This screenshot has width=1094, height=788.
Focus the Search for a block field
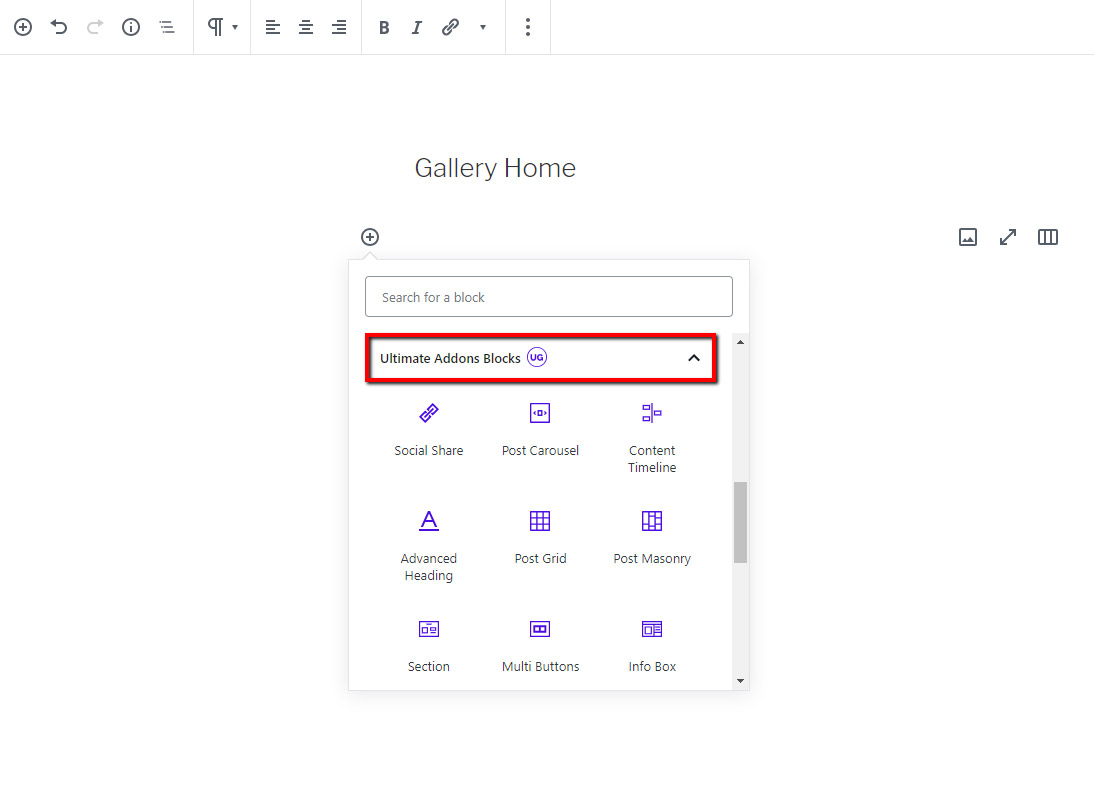(x=549, y=297)
